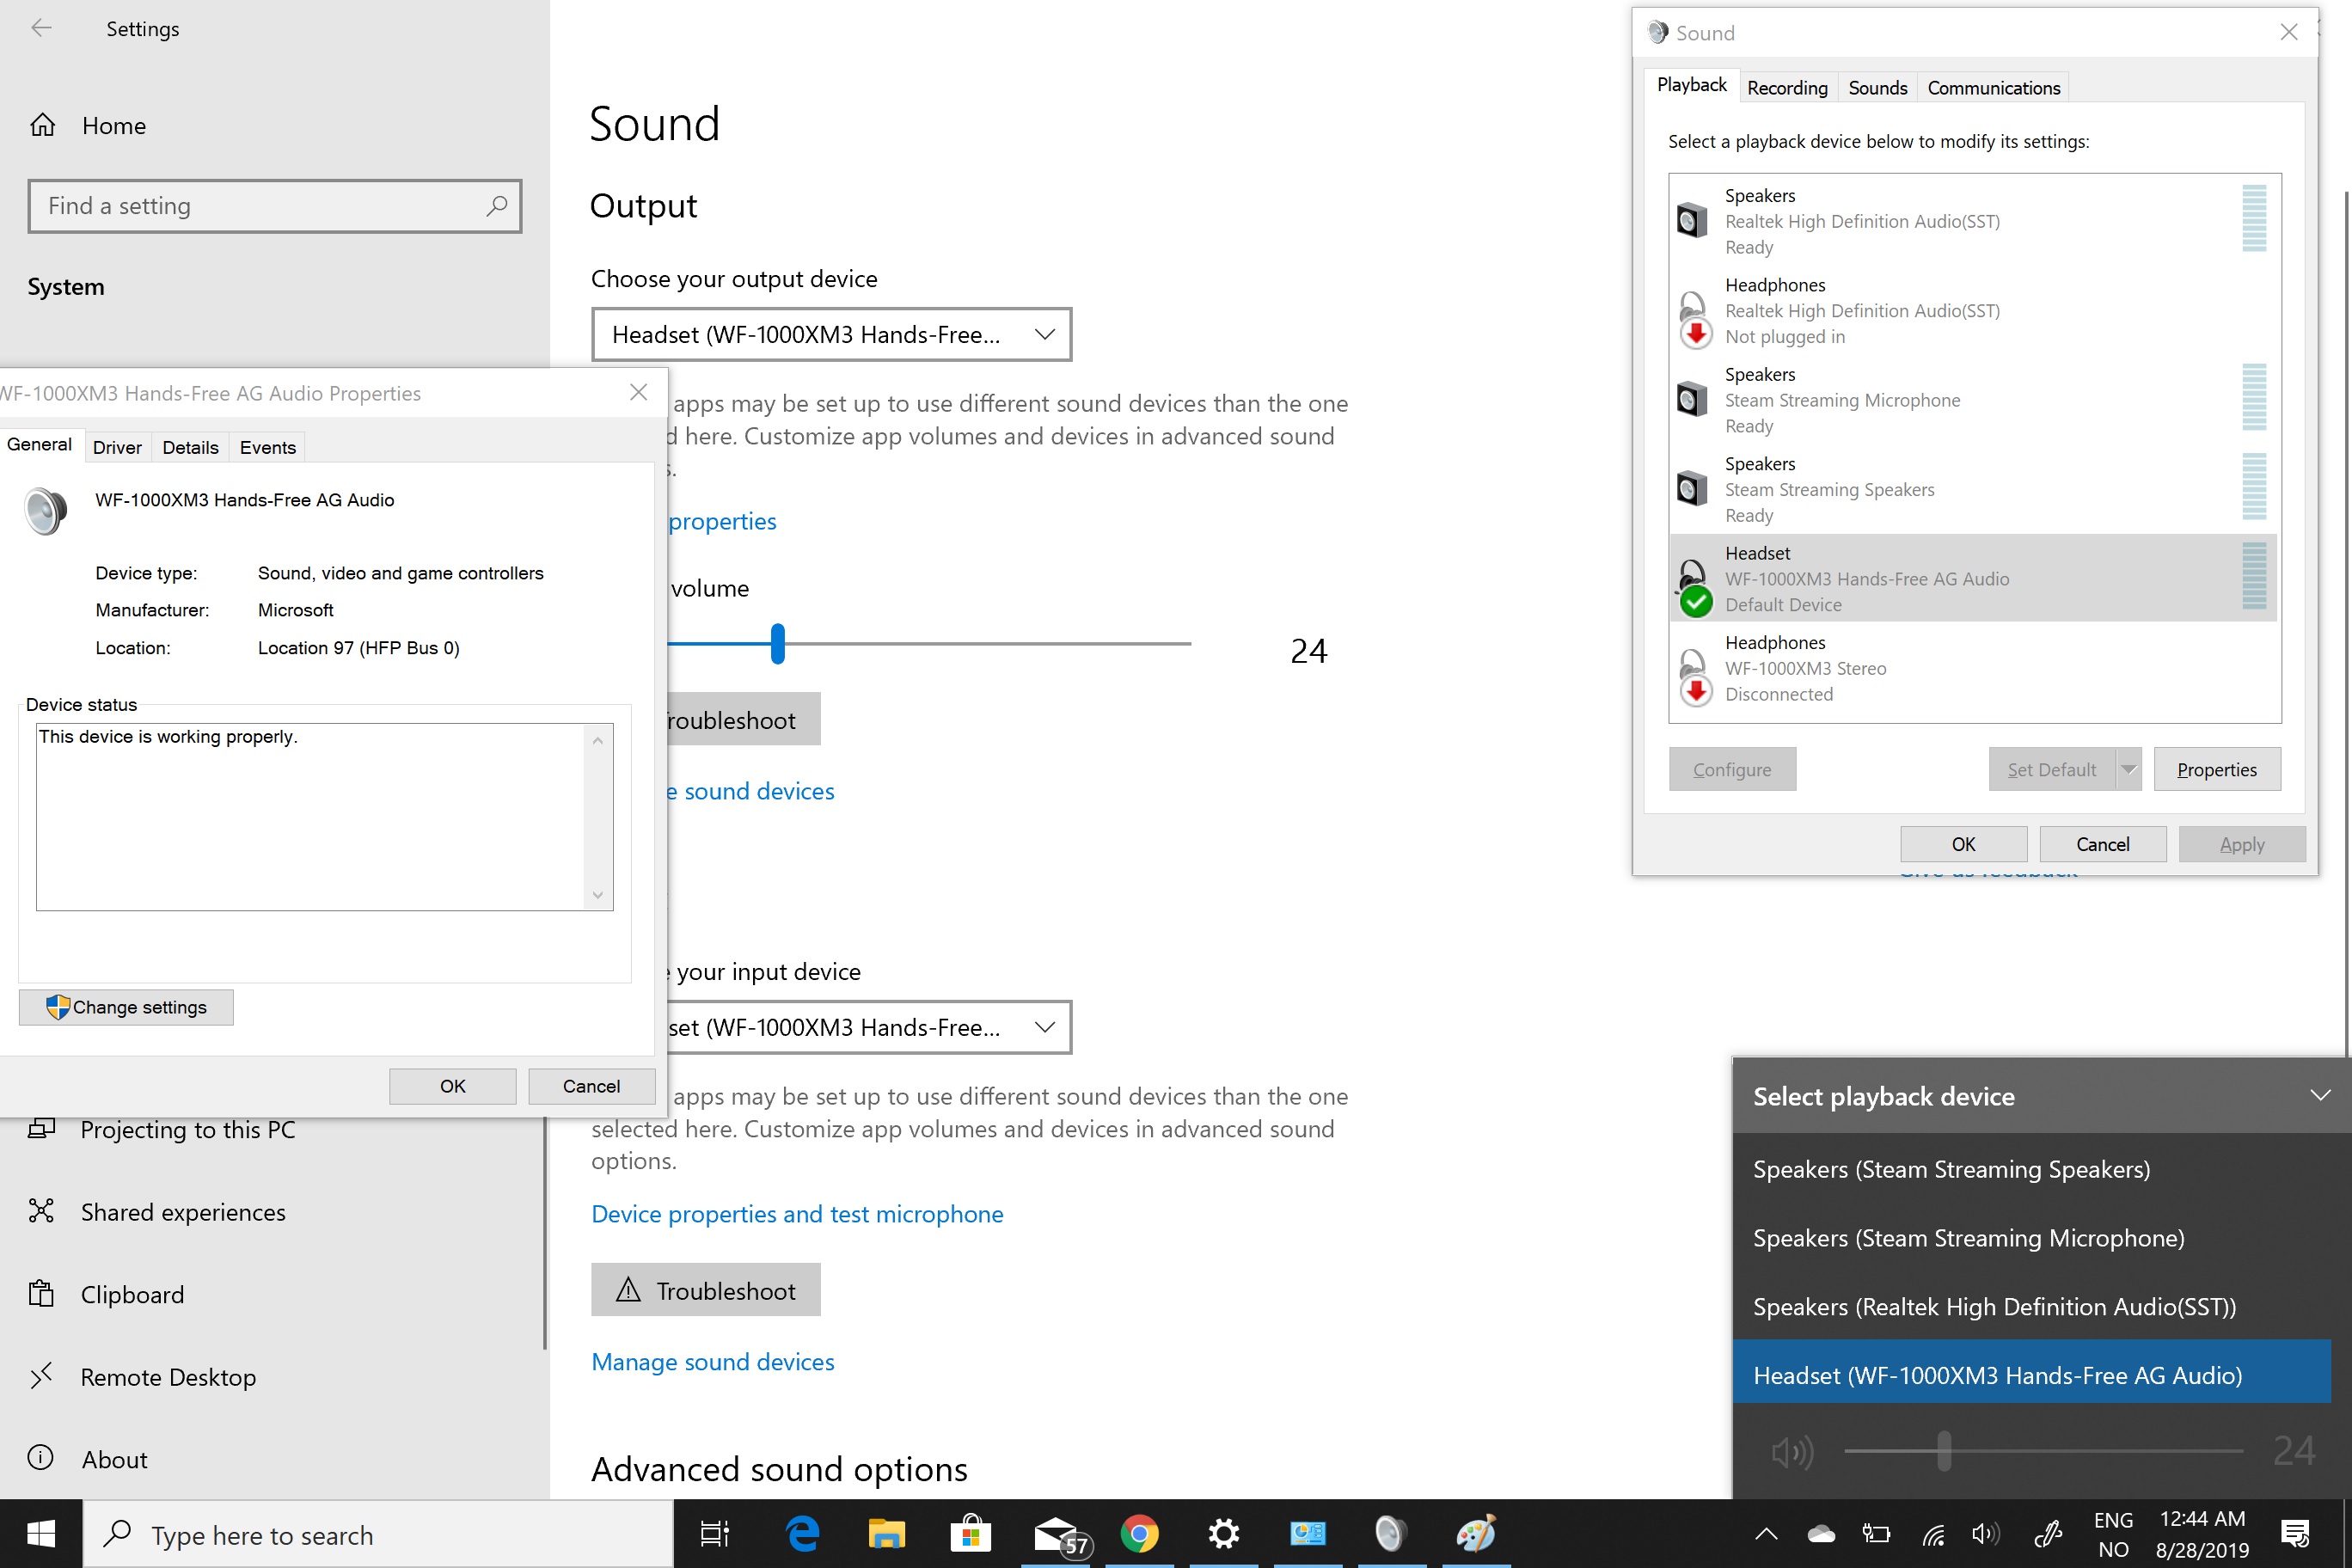Open File Explorer from taskbar
The image size is (2352, 1568).
886,1534
